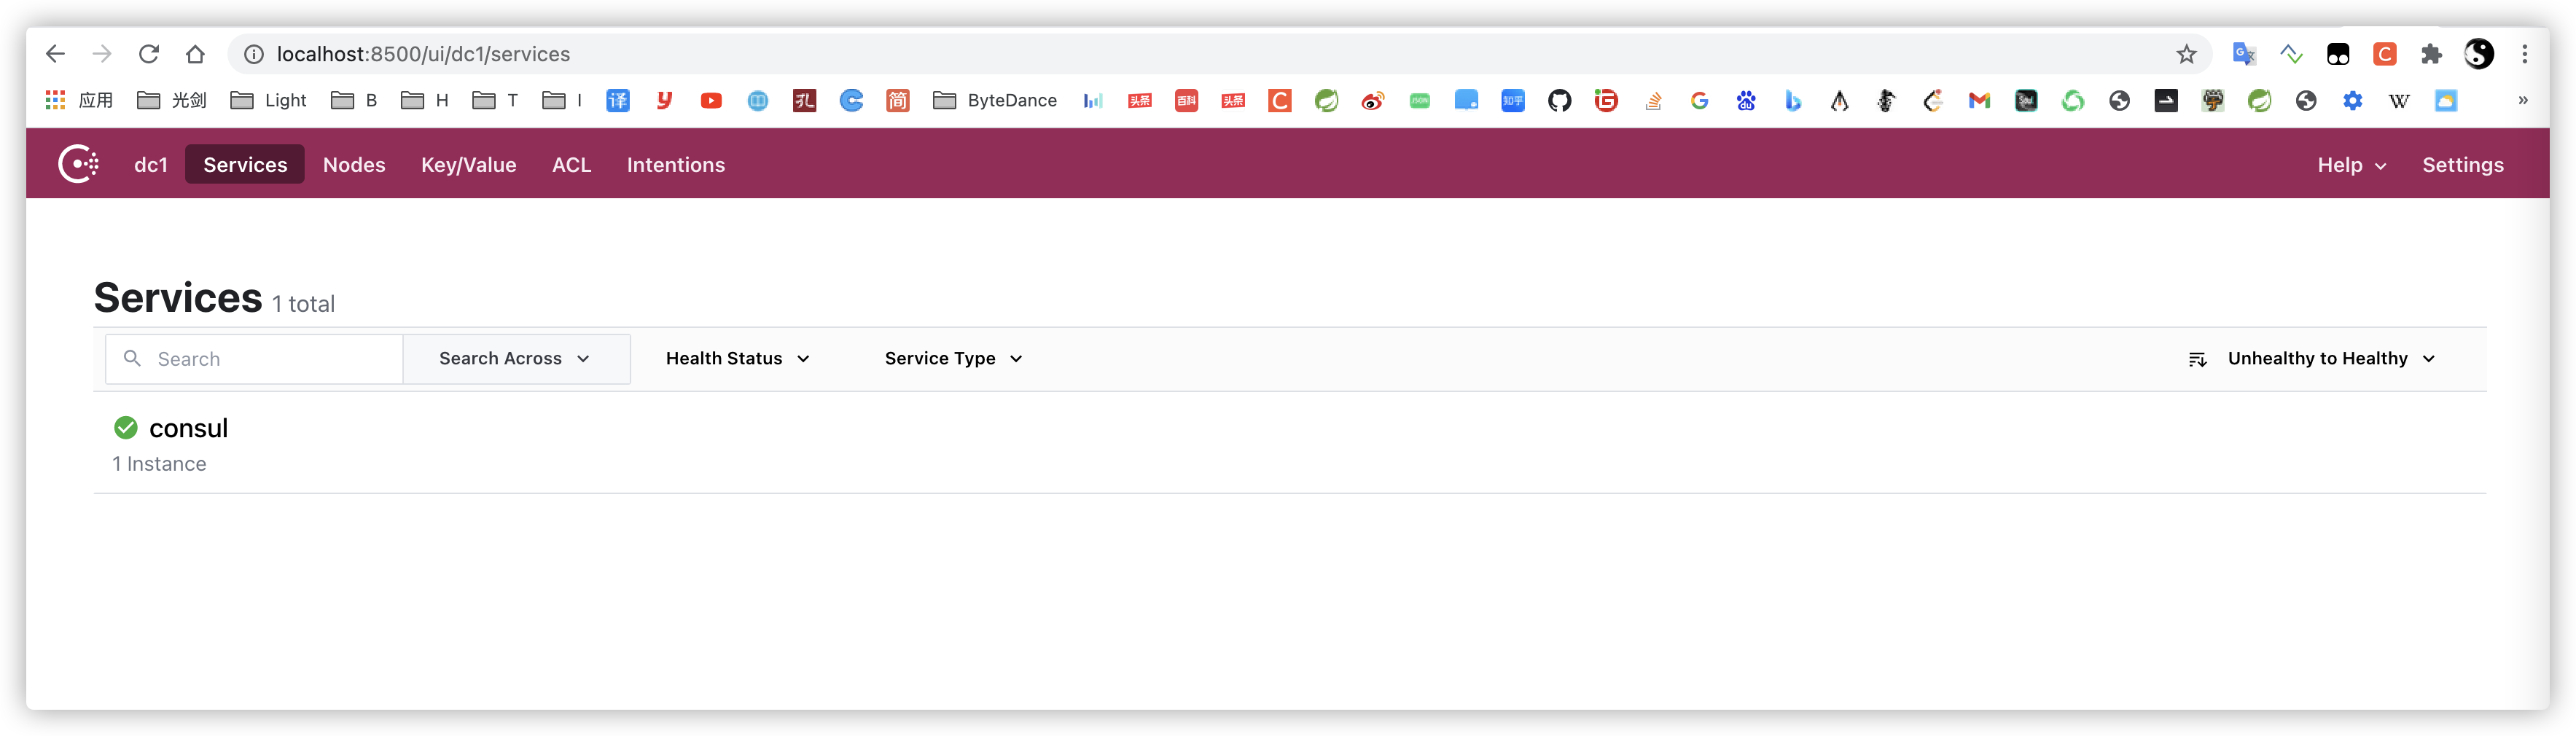Open the 简 Jianshu bookmark icon
The height and width of the screenshot is (736, 2576).
898,100
